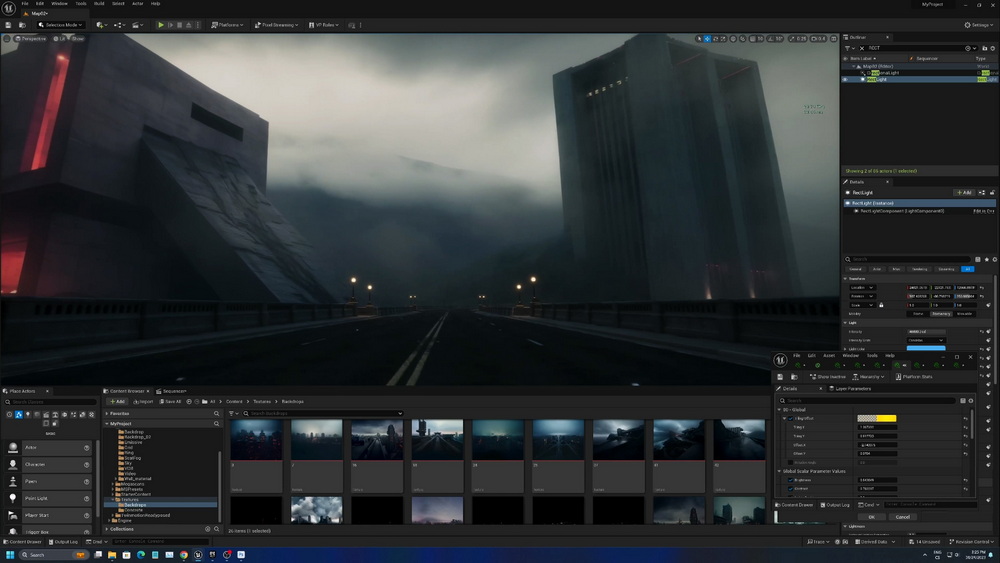This screenshot has width=1000, height=563.
Task: Set Mobility to Movable
Action: (964, 314)
